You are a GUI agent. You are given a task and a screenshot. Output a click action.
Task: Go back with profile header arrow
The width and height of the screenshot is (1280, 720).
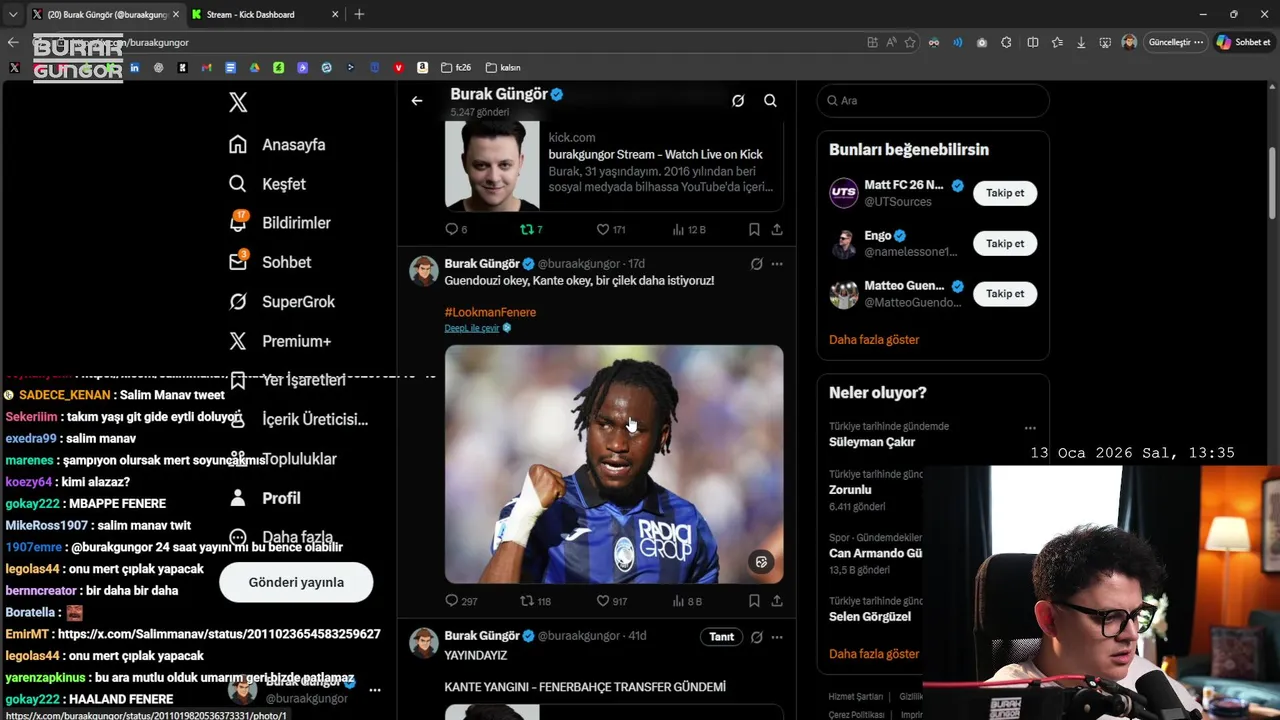[x=417, y=101]
